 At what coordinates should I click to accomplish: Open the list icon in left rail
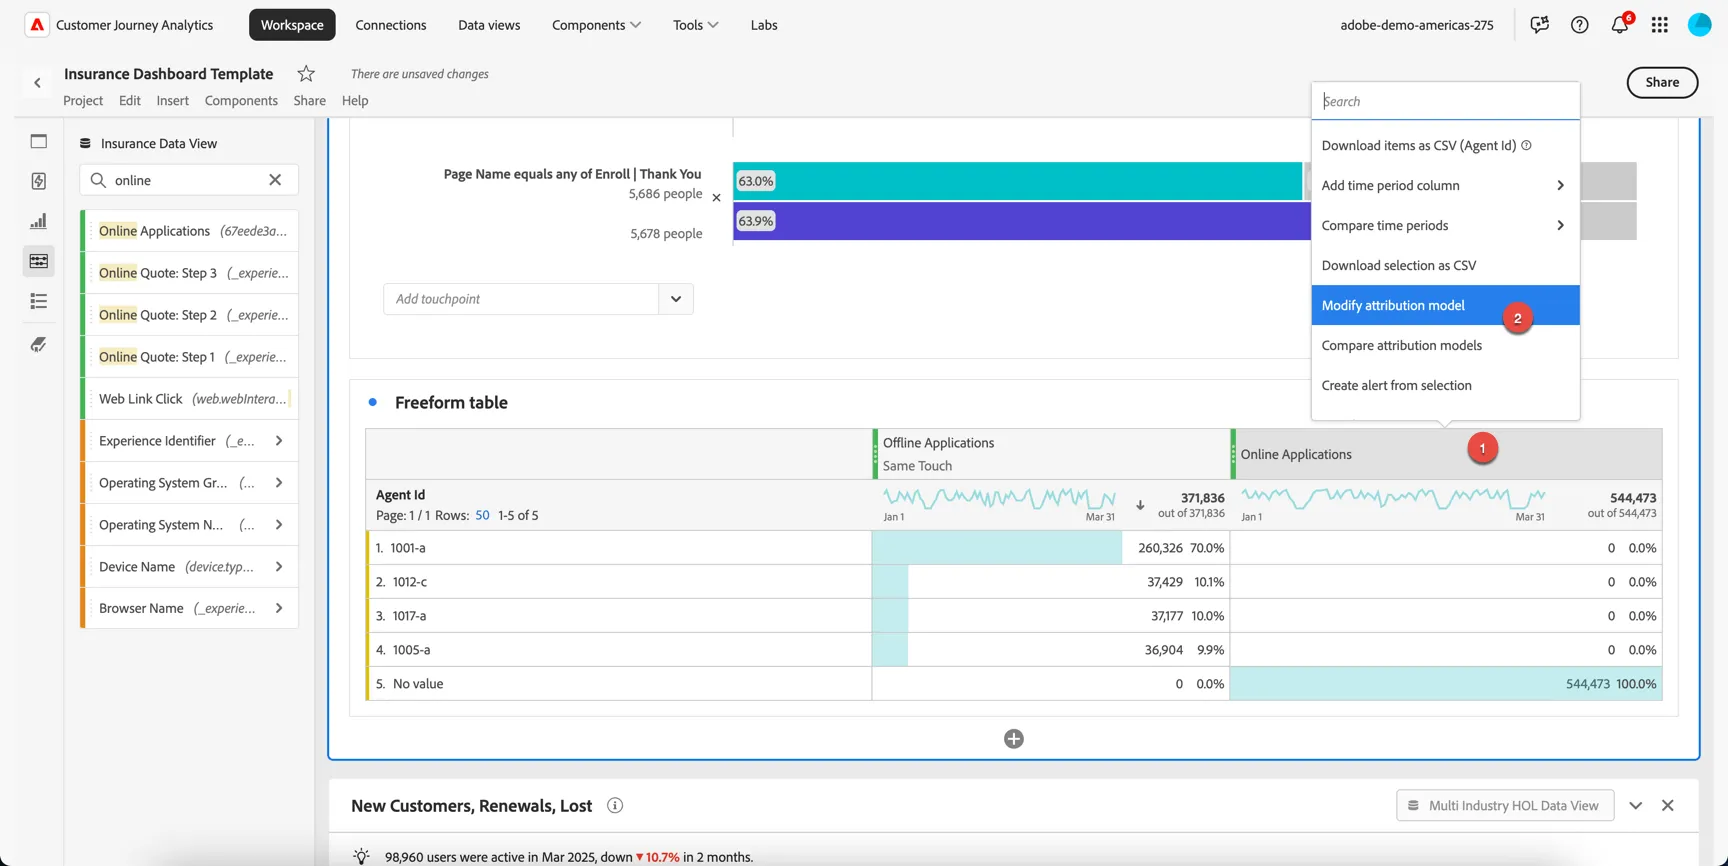coord(39,301)
